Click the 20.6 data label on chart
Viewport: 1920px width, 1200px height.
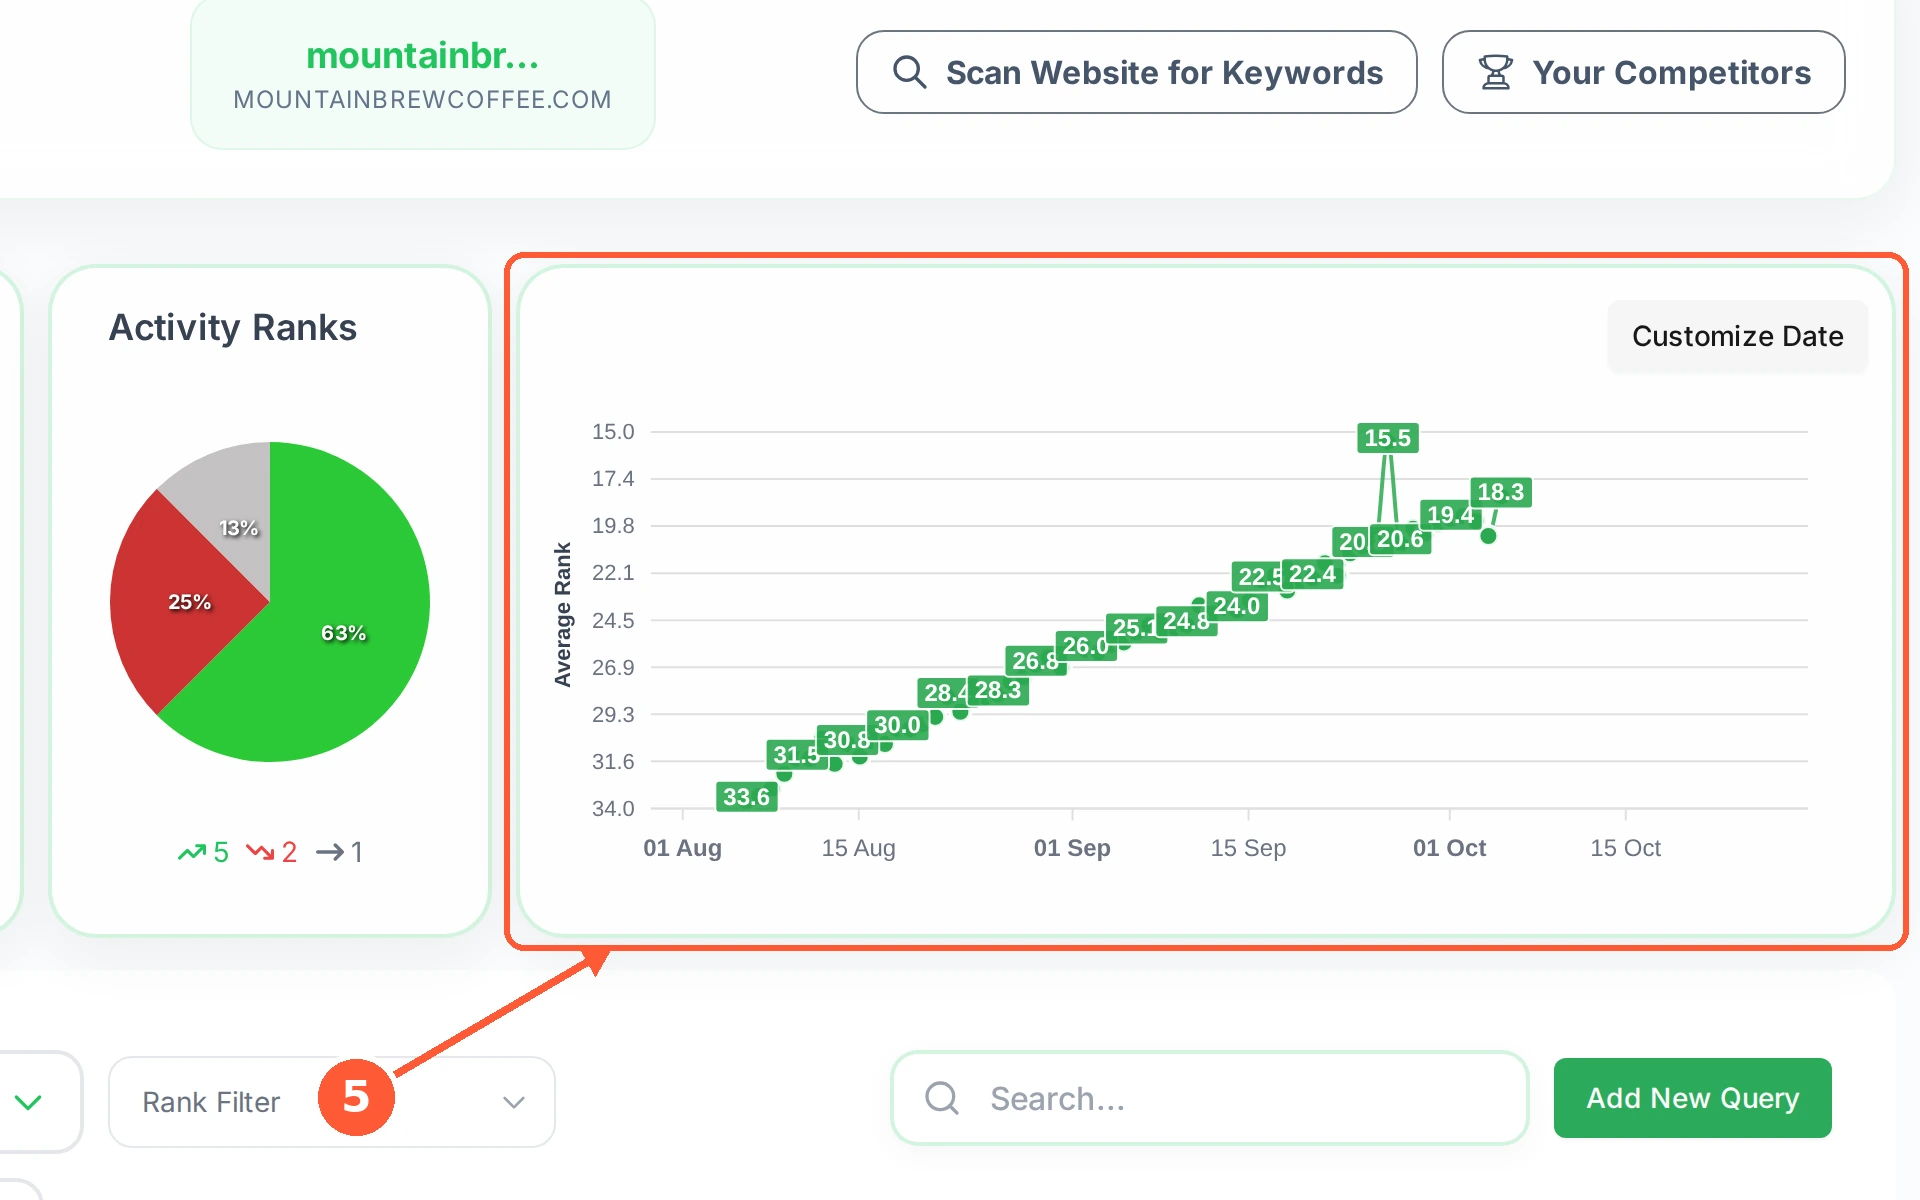point(1400,539)
